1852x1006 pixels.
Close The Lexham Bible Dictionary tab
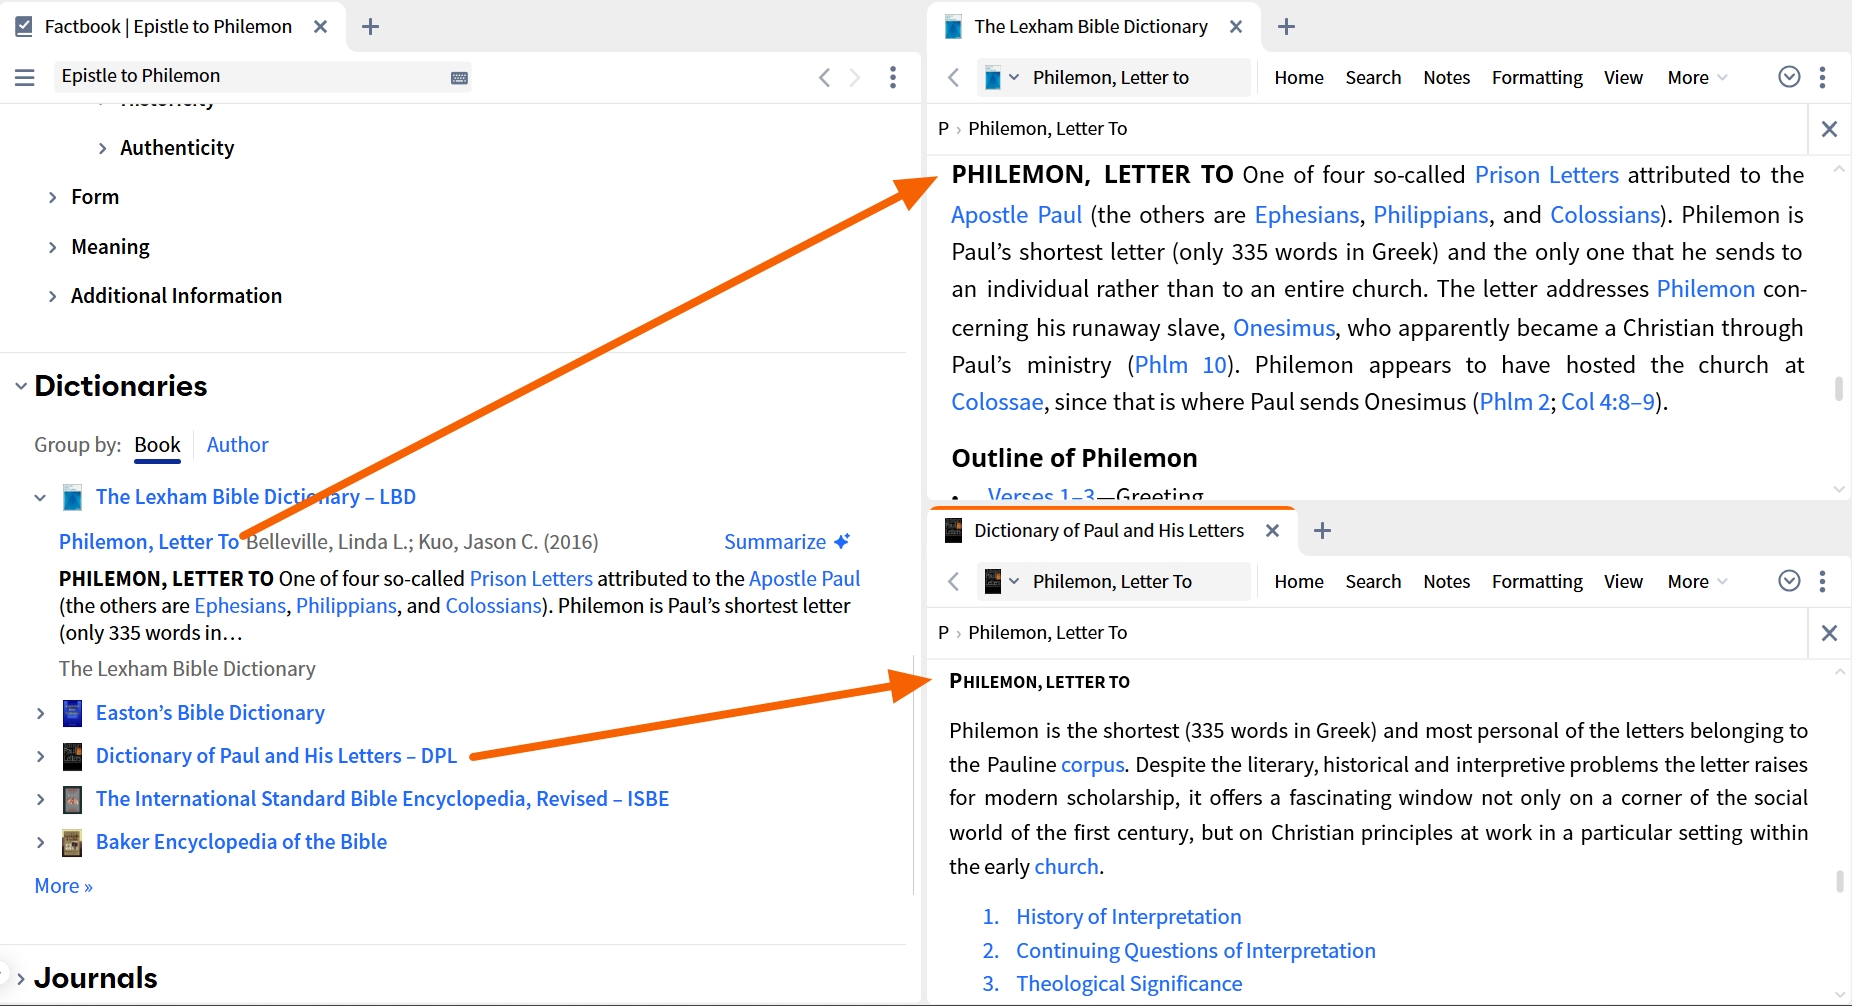coord(1236,27)
